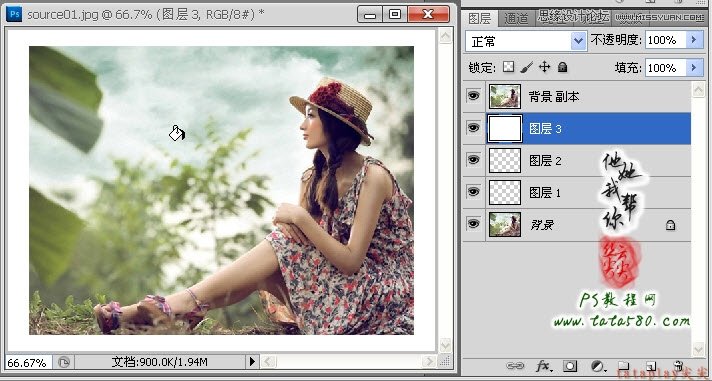The height and width of the screenshot is (381, 712).
Task: Select layer named 图层 2
Action: [545, 161]
